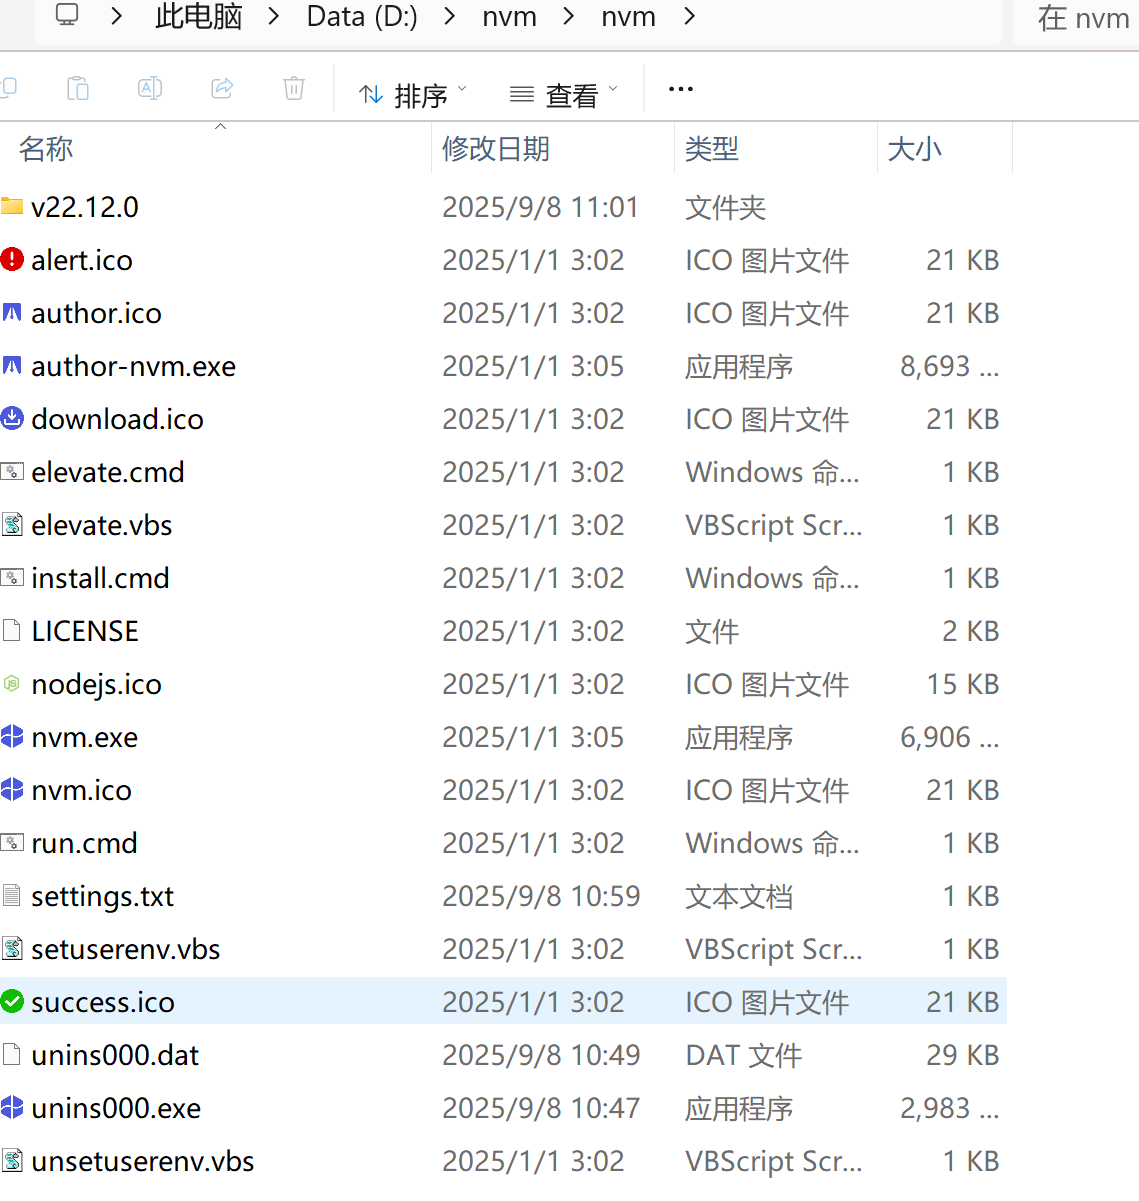Click date 2025/9/8 10:59
Image resolution: width=1139 pixels, height=1201 pixels.
pyautogui.click(x=541, y=896)
